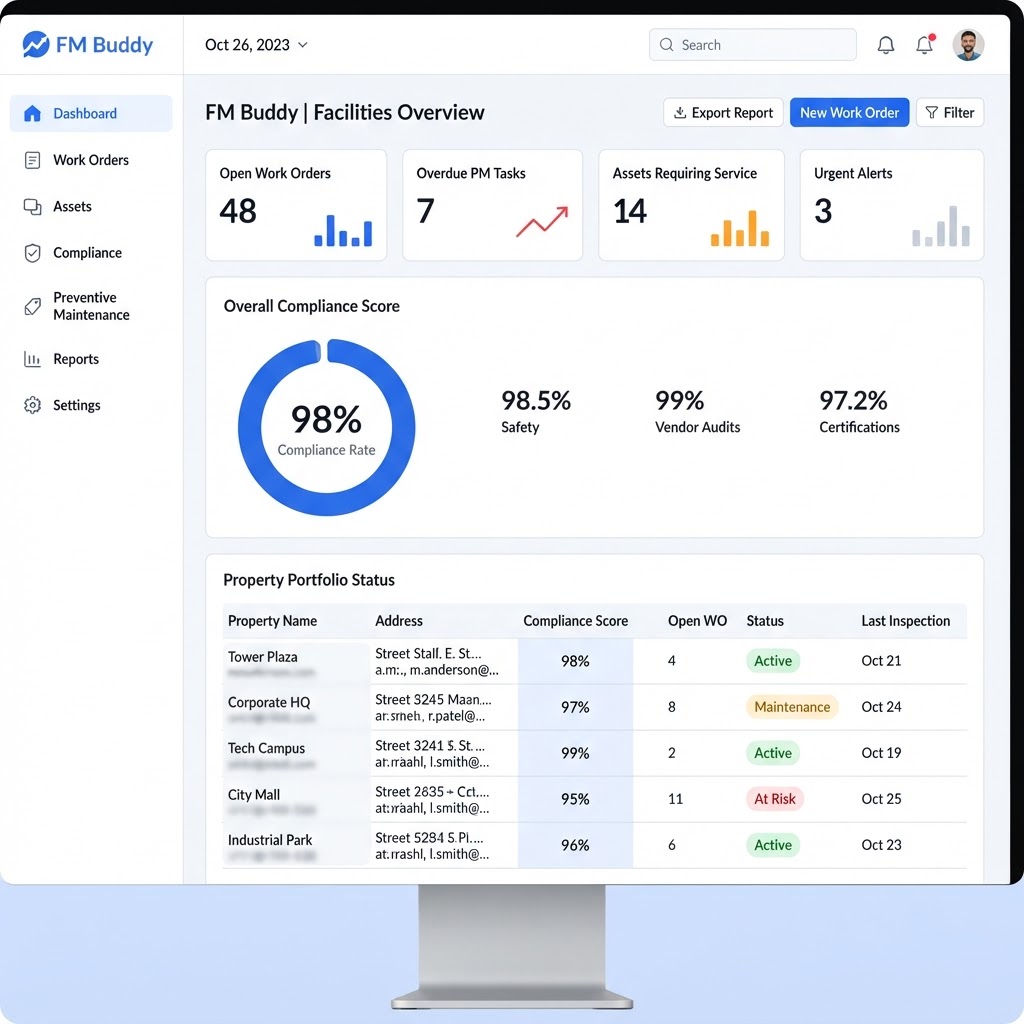Go to Work Orders section
Screen dimensions: 1024x1024
click(x=91, y=160)
